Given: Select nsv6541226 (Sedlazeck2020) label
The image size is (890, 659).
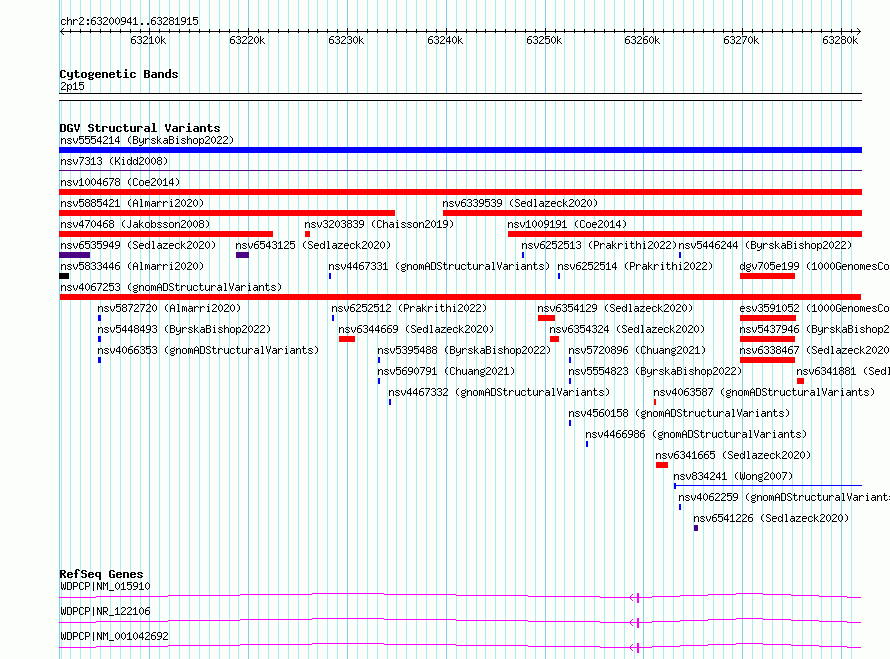Looking at the screenshot, I should coord(771,518).
